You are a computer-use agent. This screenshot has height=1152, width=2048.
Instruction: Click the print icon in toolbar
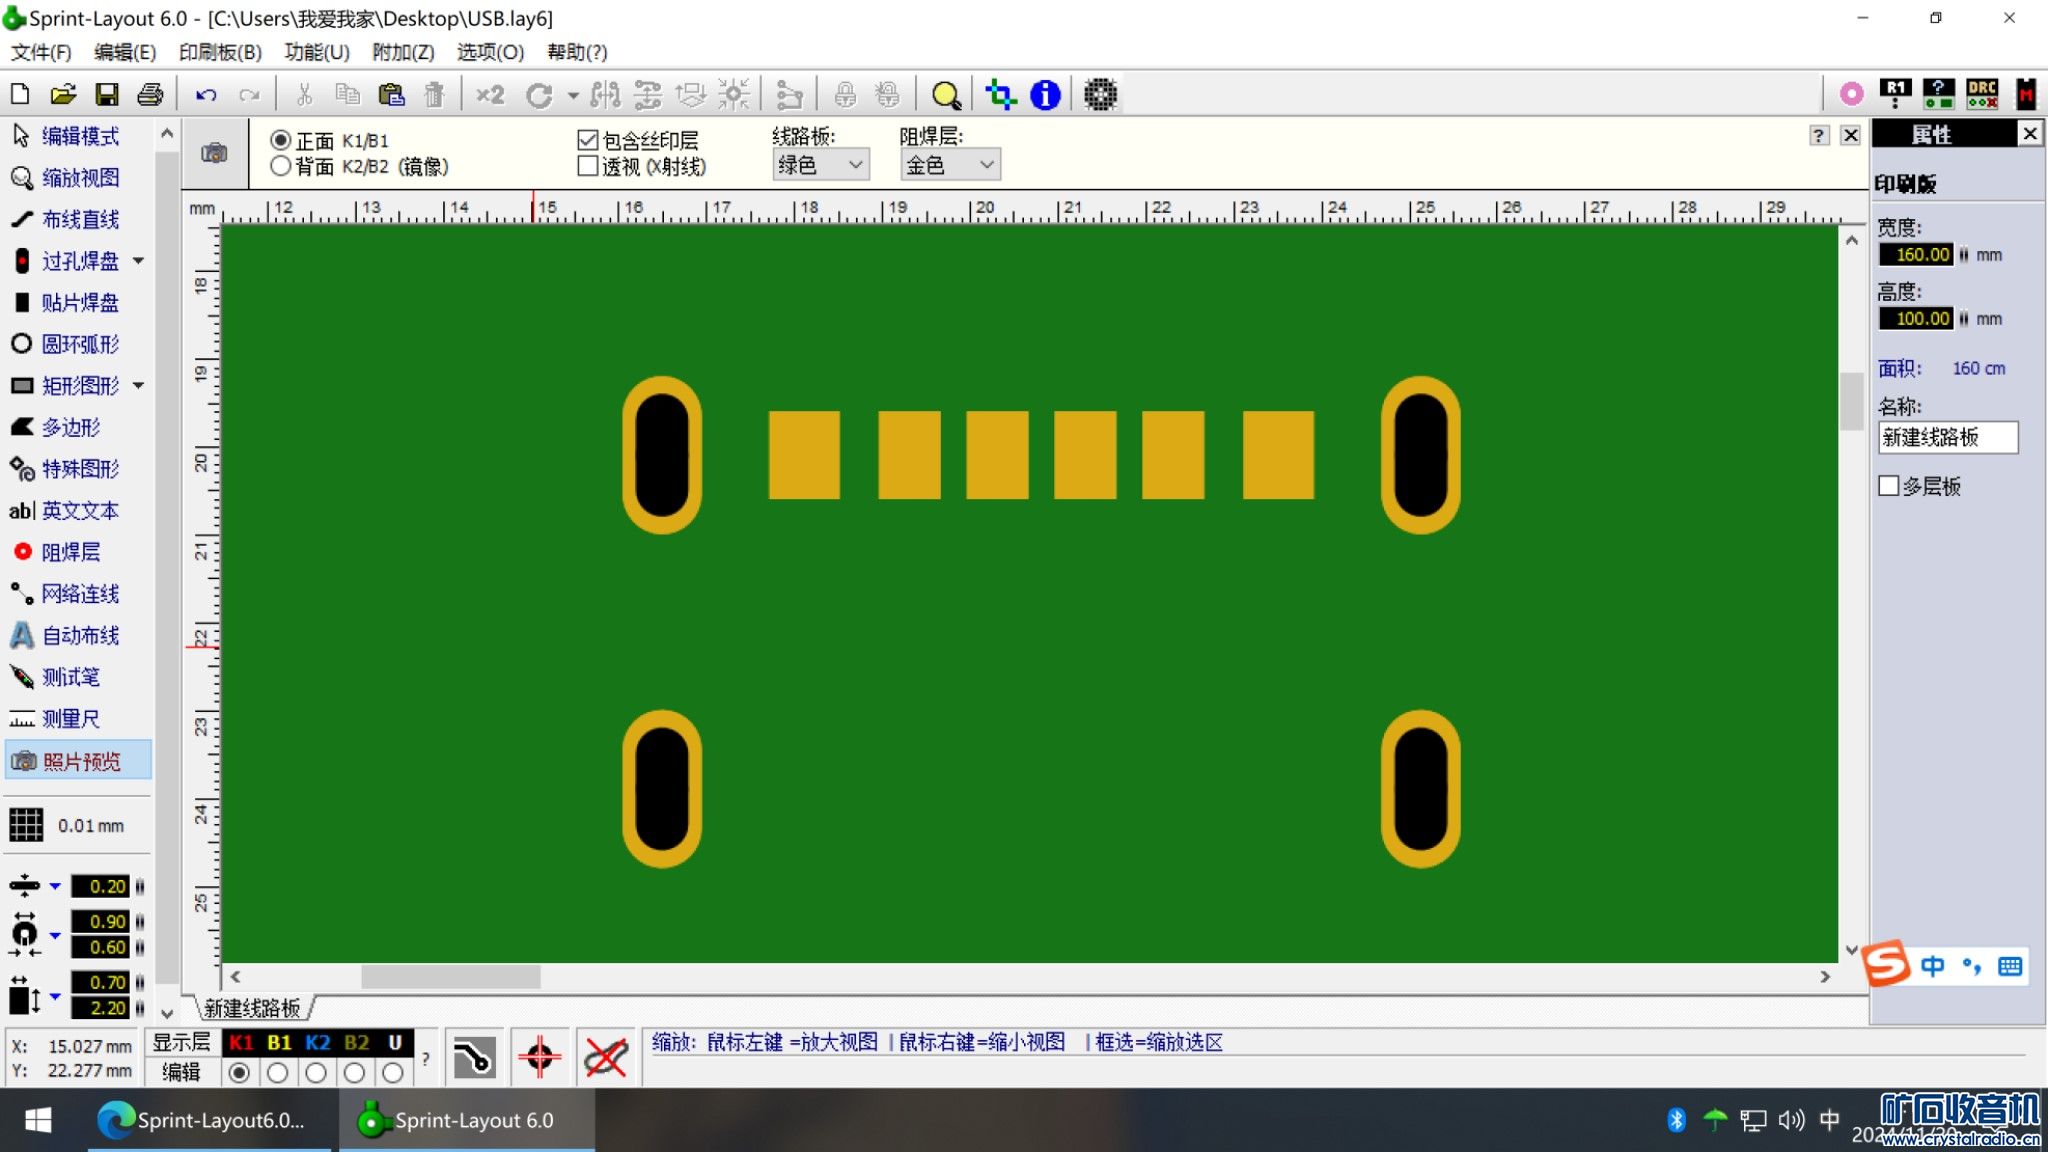(x=150, y=95)
